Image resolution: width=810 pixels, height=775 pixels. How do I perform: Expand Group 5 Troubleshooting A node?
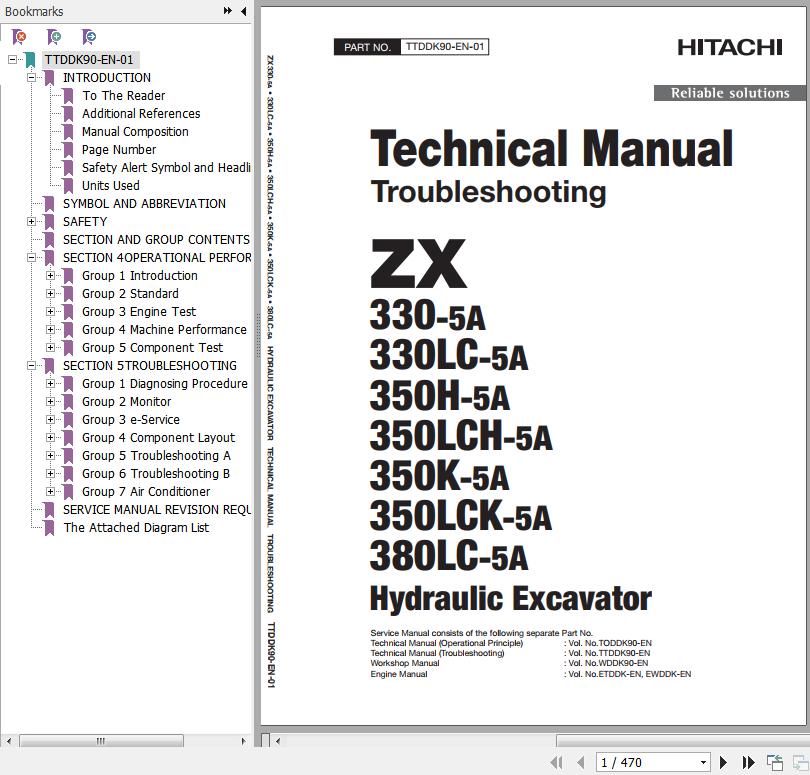coord(50,456)
